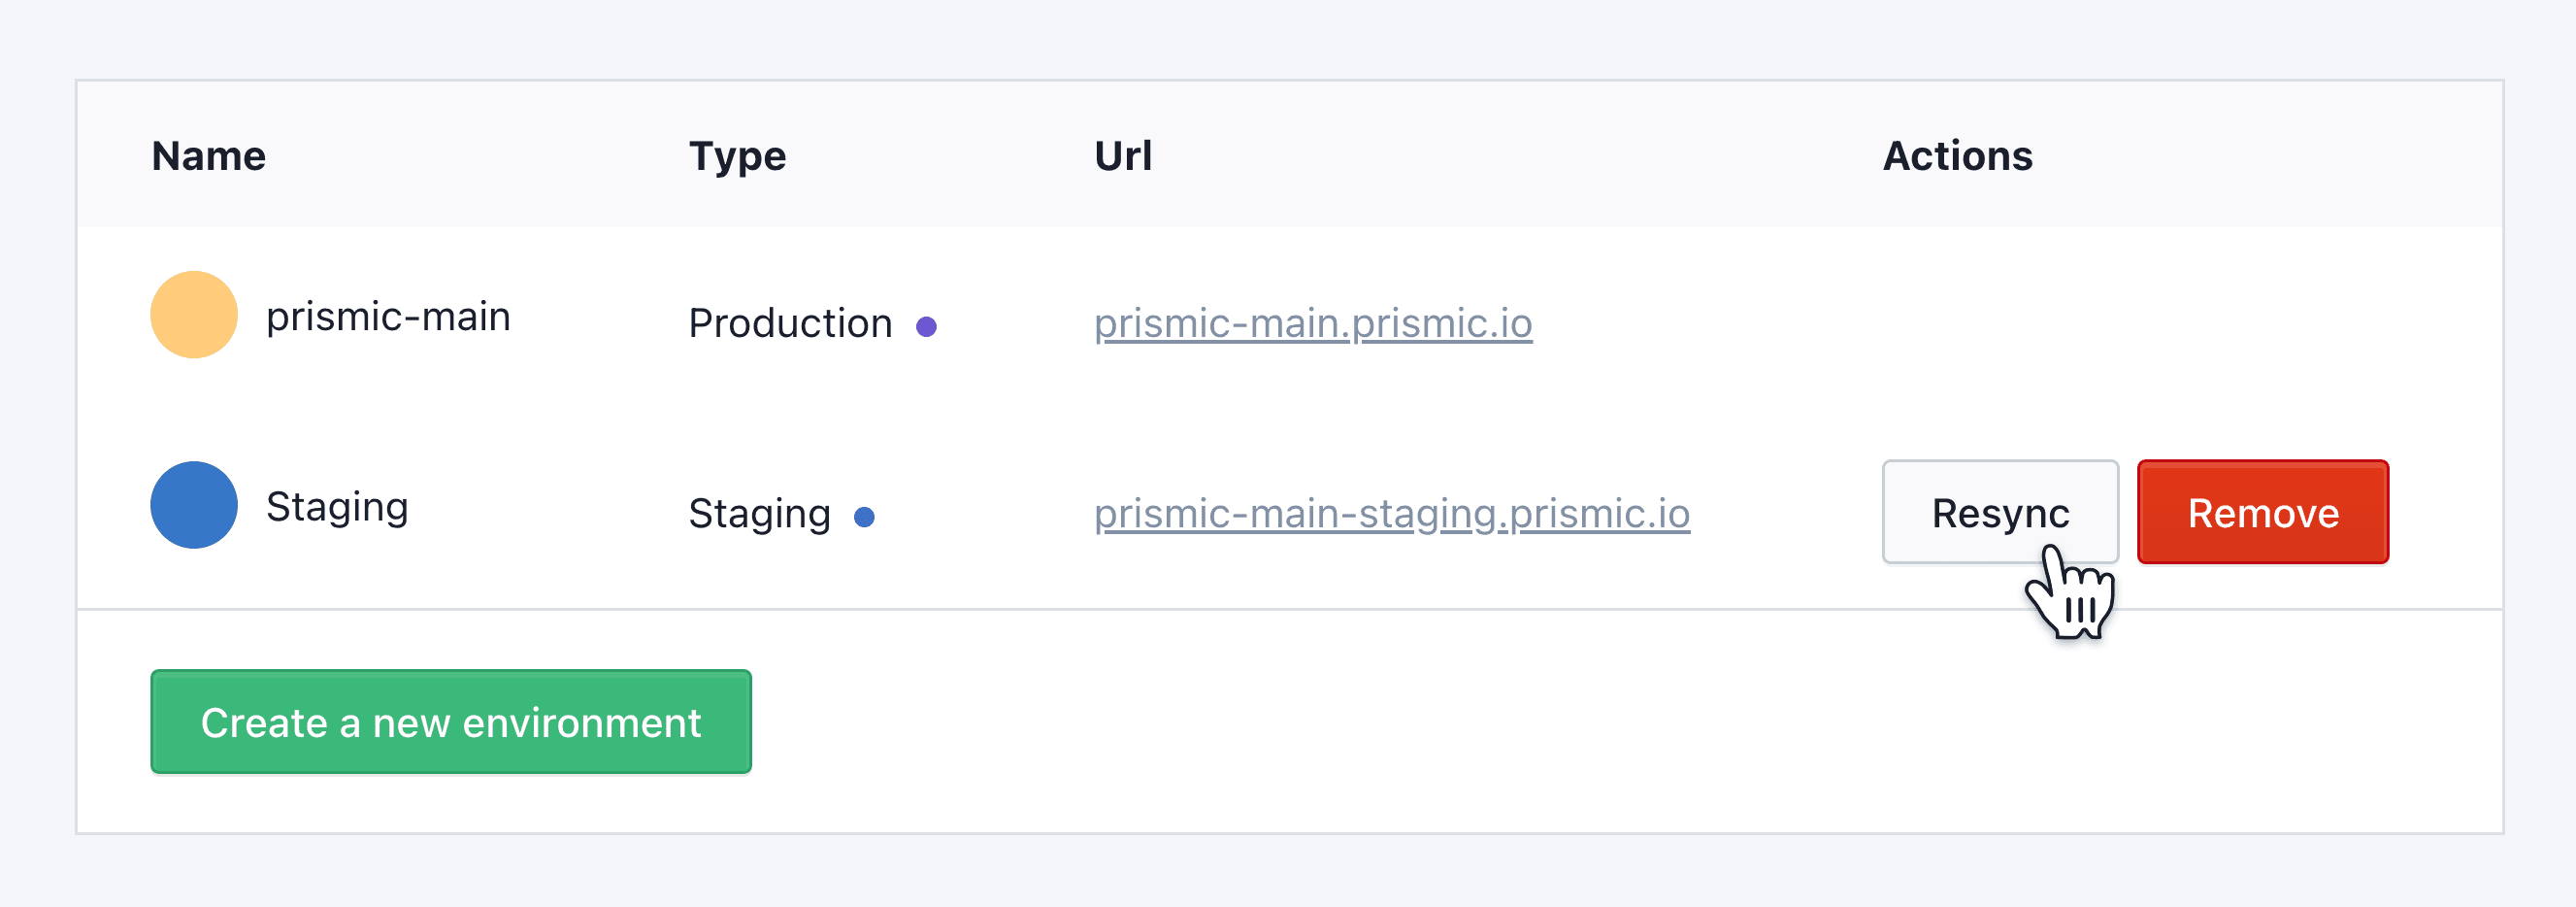Click the orange prismic-main environment avatar
The width and height of the screenshot is (2576, 907).
[x=193, y=314]
